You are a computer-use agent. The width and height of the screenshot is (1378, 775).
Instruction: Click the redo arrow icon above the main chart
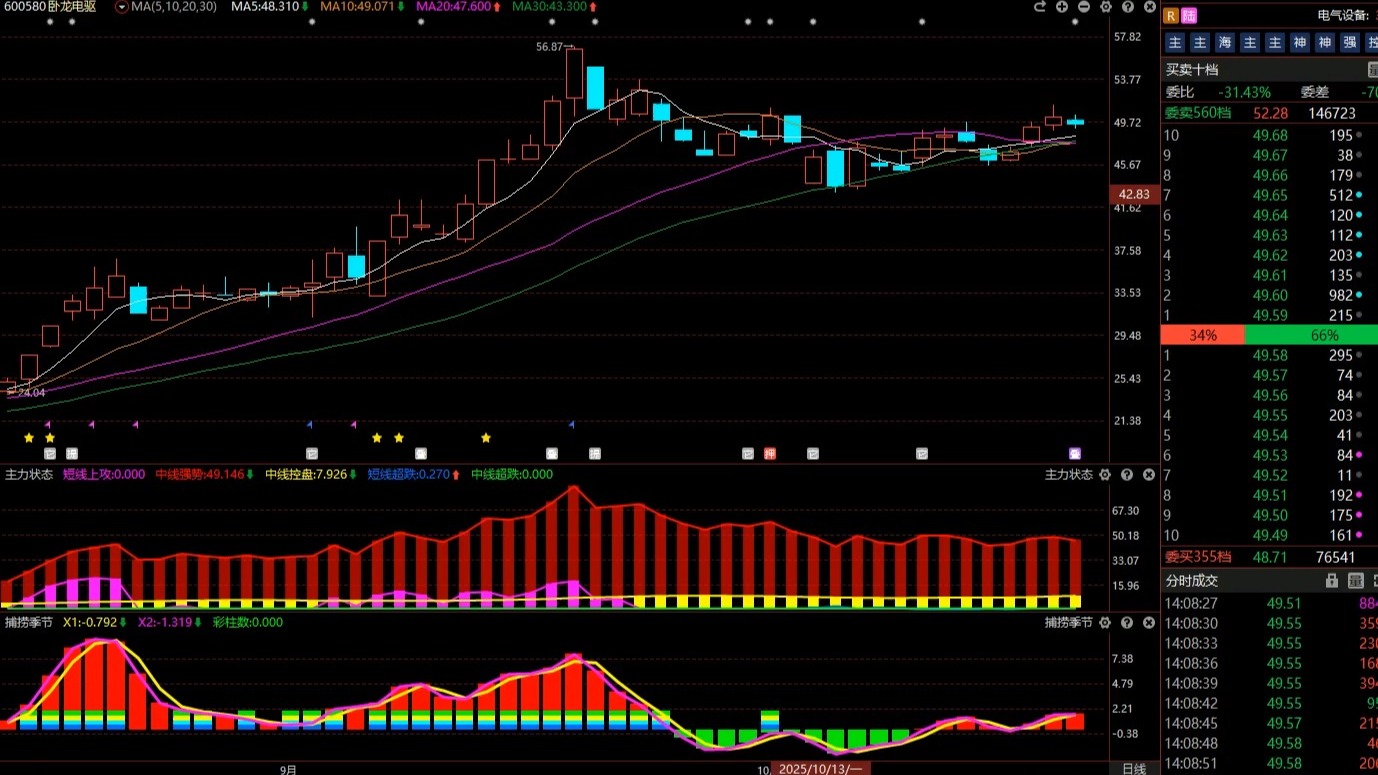pyautogui.click(x=1040, y=7)
